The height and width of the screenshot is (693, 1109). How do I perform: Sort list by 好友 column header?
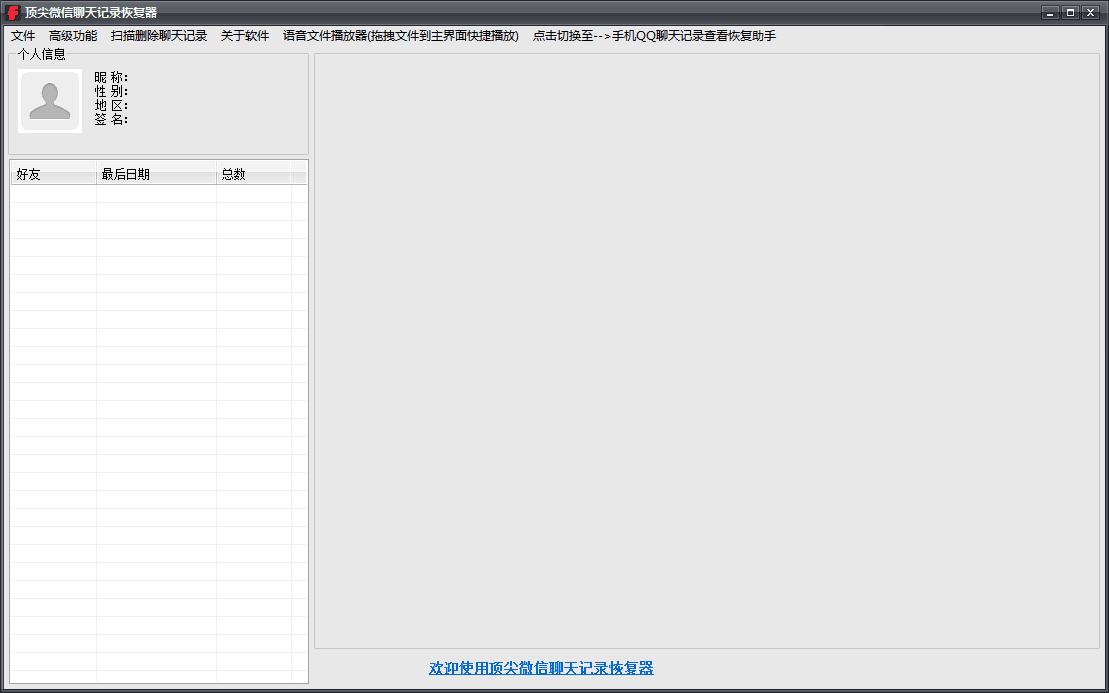(x=53, y=175)
